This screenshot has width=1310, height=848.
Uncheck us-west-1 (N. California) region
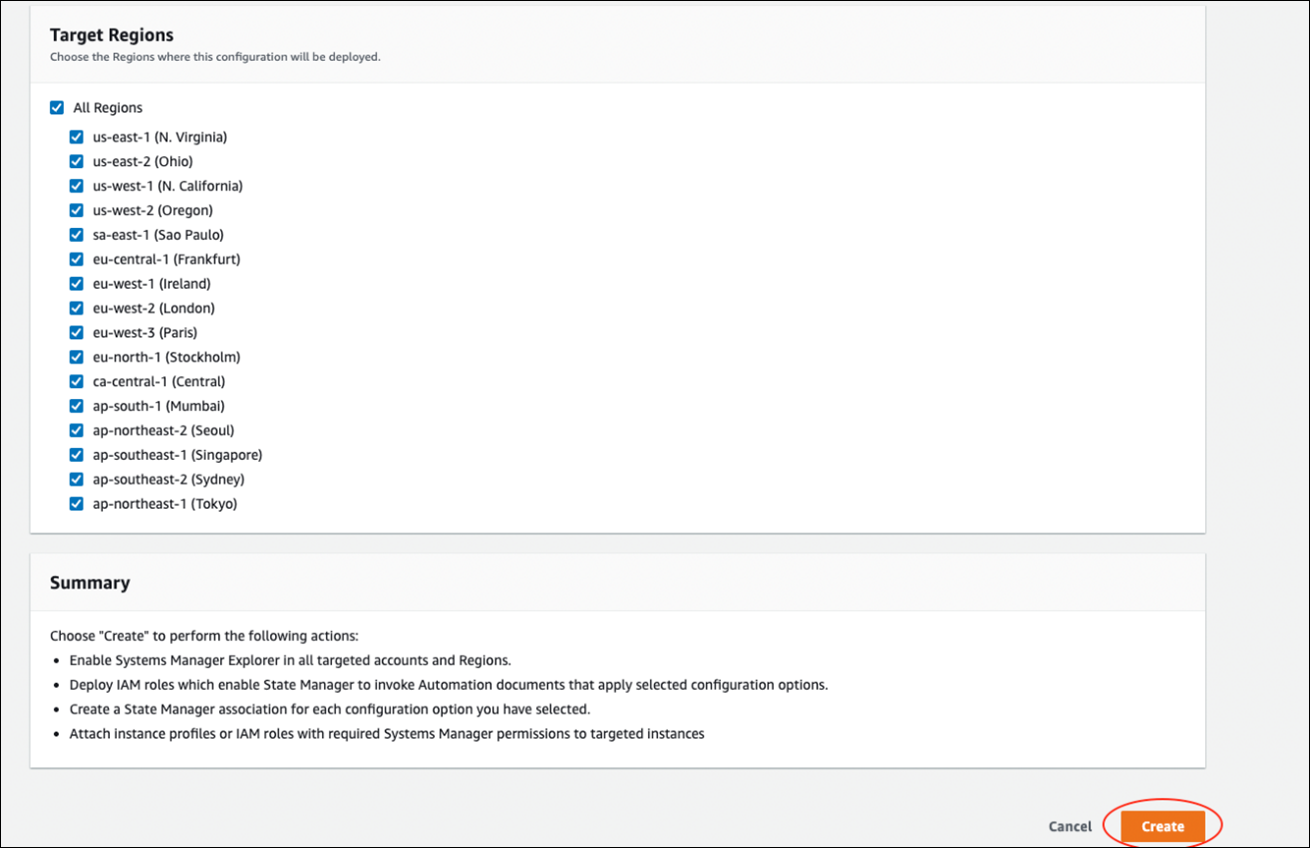(x=76, y=186)
